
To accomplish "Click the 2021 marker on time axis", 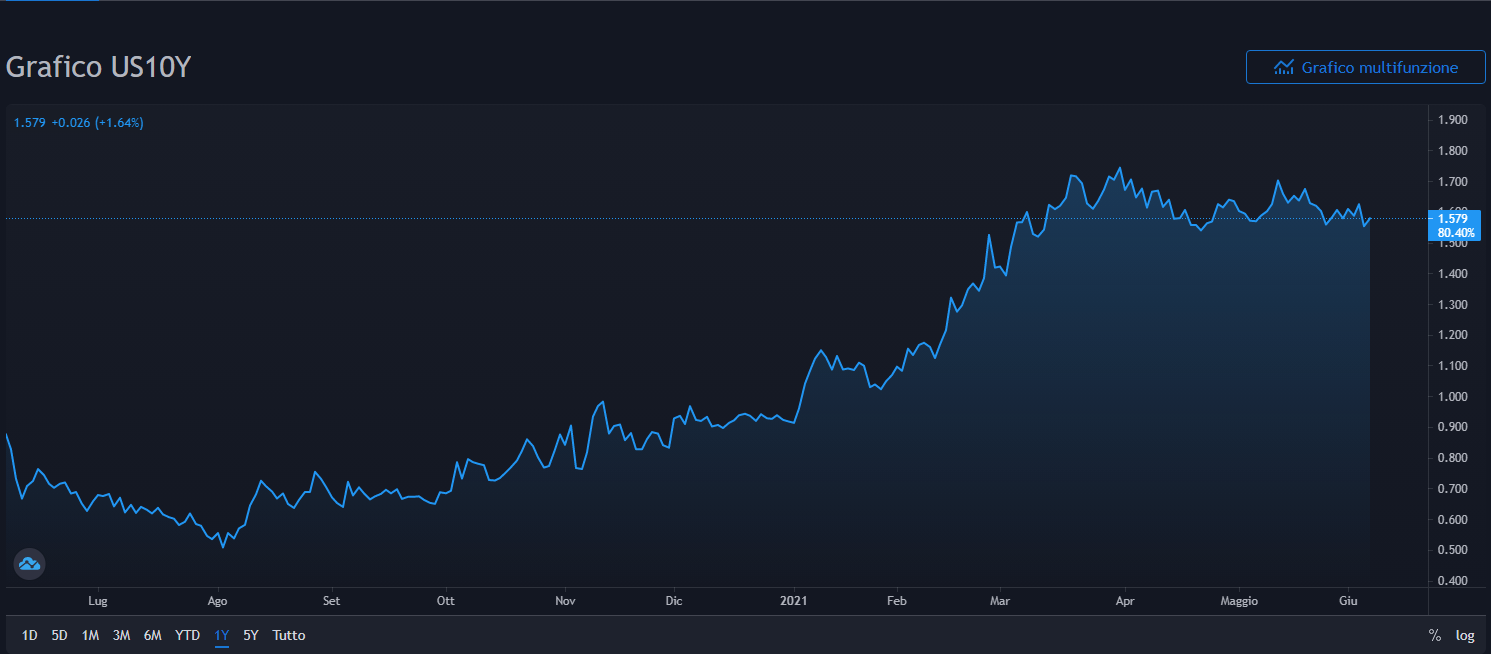I will [792, 601].
